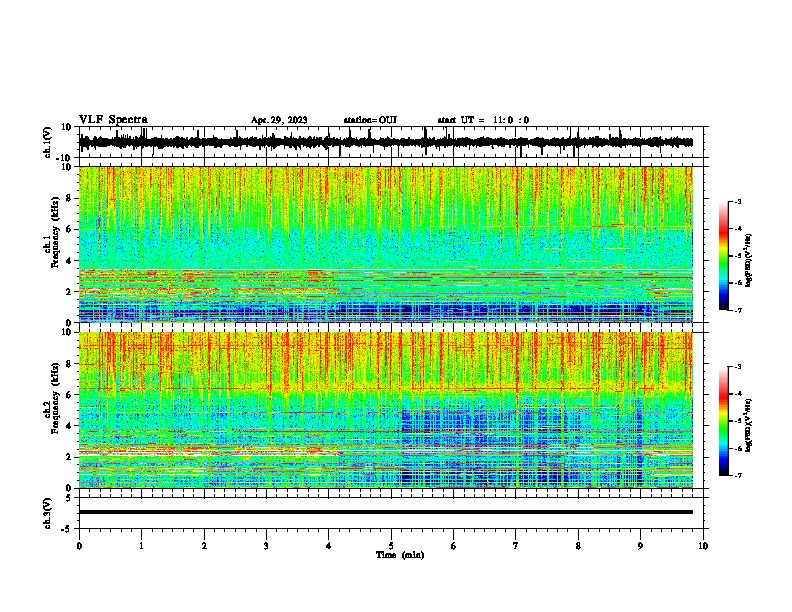
Task: Click the time axis tick label 5
Action: coord(391,546)
